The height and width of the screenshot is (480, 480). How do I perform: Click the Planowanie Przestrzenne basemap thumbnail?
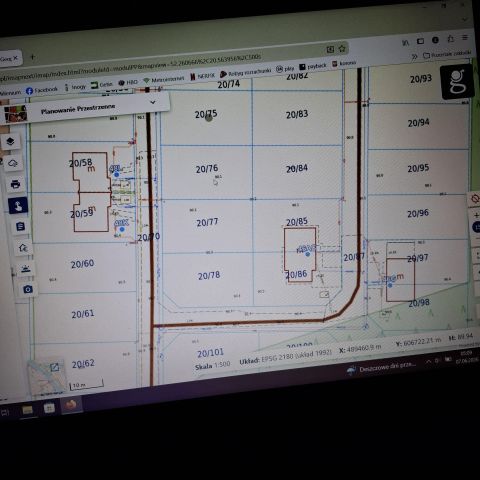(x=15, y=114)
